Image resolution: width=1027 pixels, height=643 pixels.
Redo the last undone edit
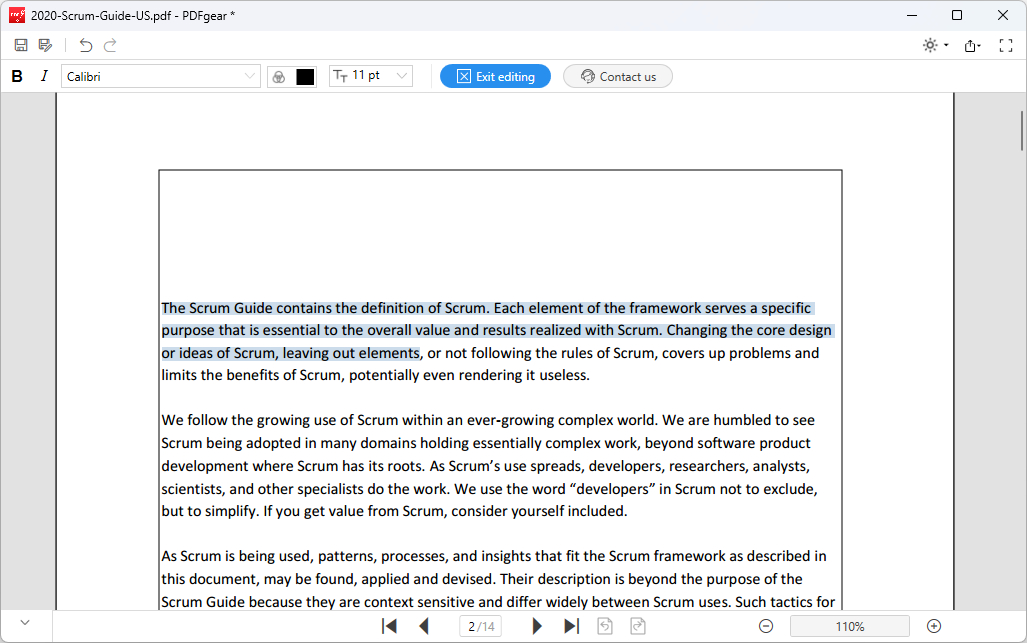tap(110, 45)
